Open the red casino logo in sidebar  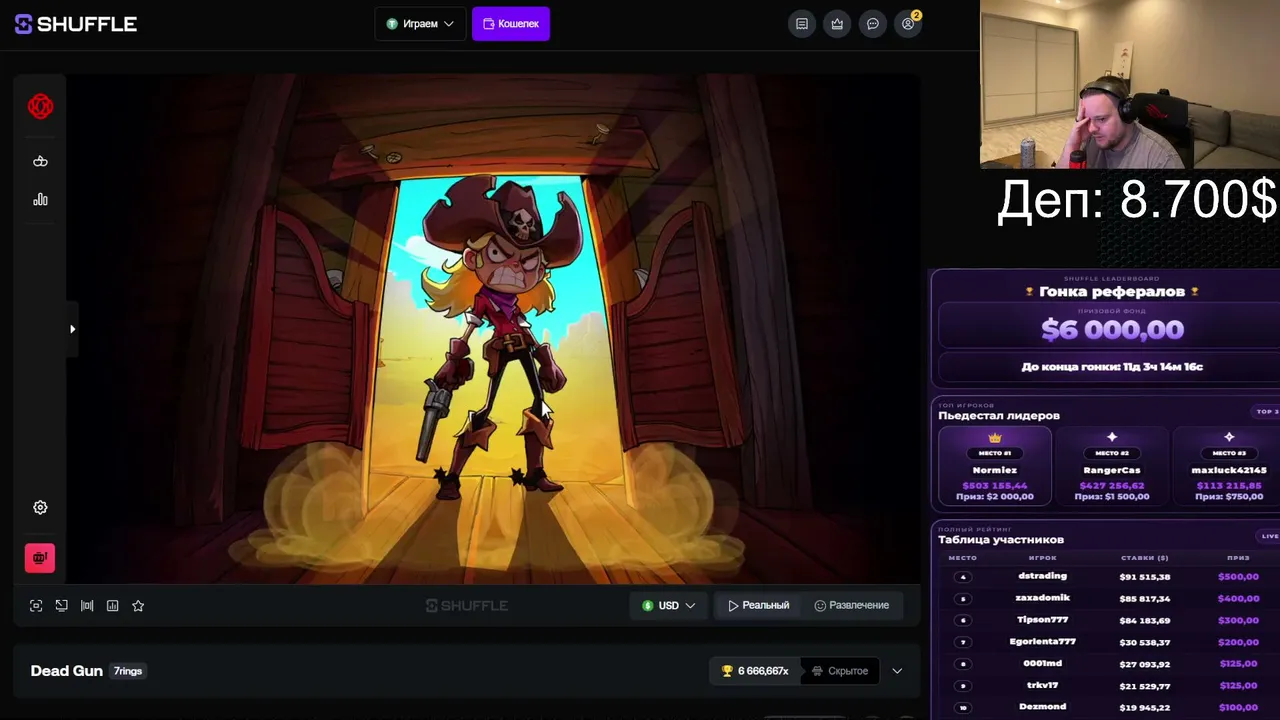(40, 106)
